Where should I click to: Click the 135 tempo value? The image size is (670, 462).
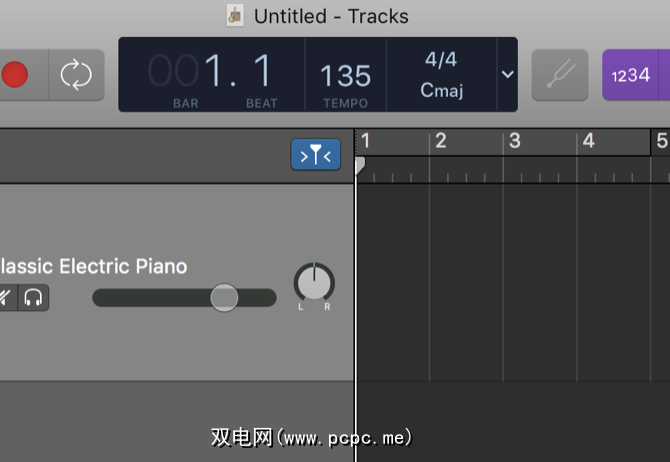coord(345,76)
